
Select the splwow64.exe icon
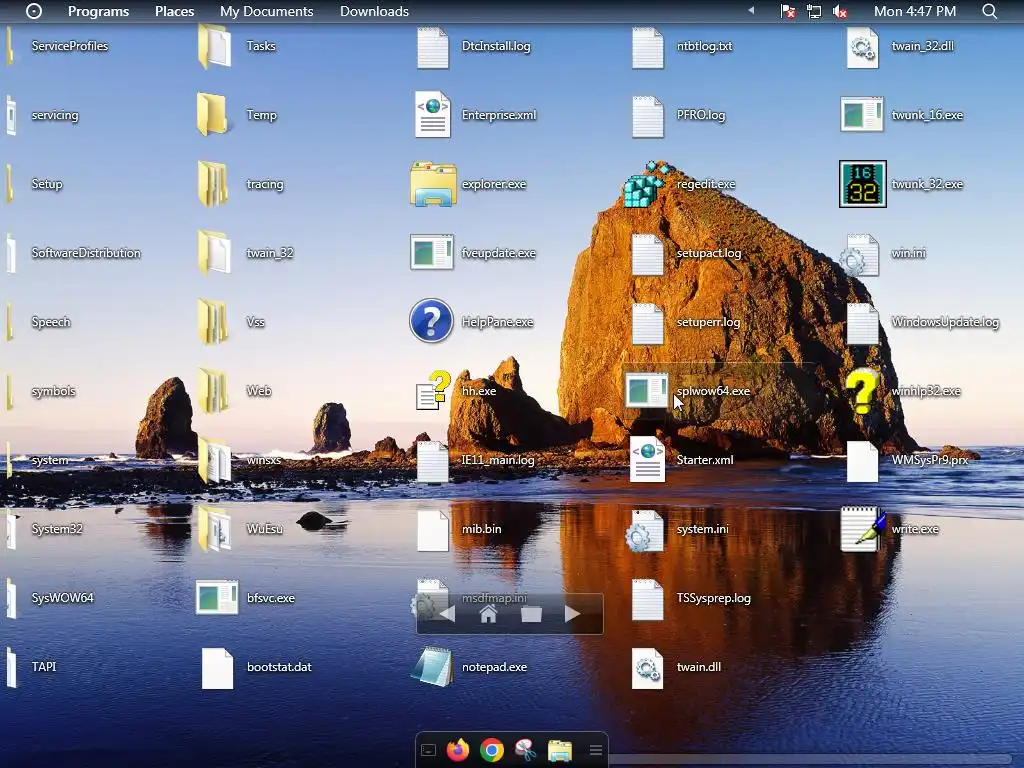pos(647,391)
